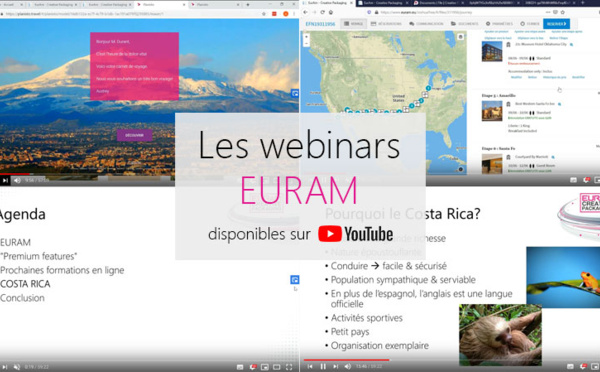Open the browser page actions menu
Screen dimensions: 600x372
coord(548,12)
